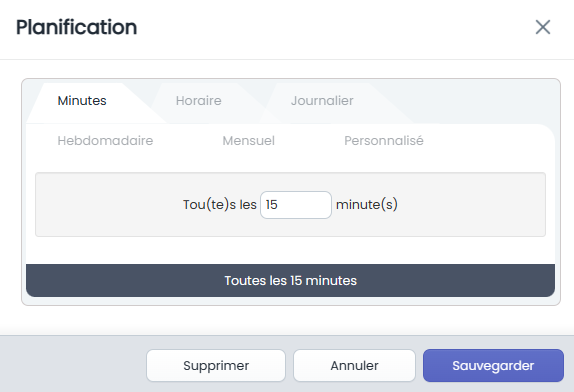
Task: Select the Minutes tab
Action: click(x=82, y=101)
